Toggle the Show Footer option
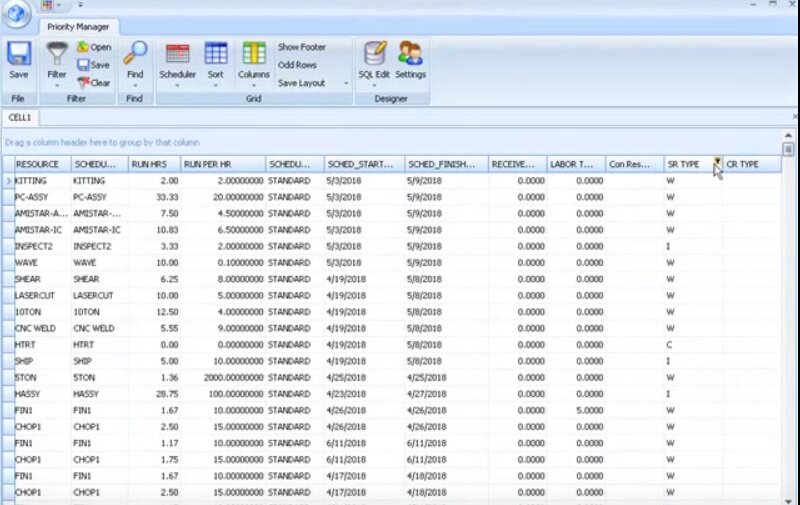This screenshot has width=800, height=505. pyautogui.click(x=301, y=47)
